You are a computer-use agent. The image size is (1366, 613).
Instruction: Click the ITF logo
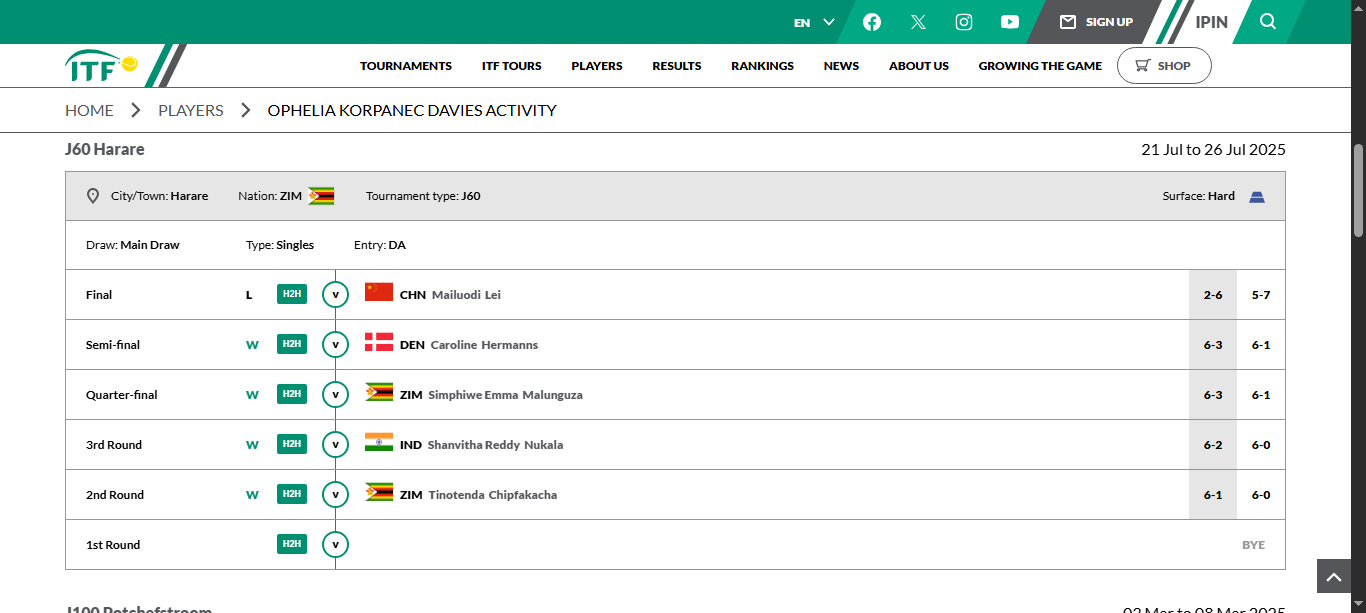[x=102, y=66]
